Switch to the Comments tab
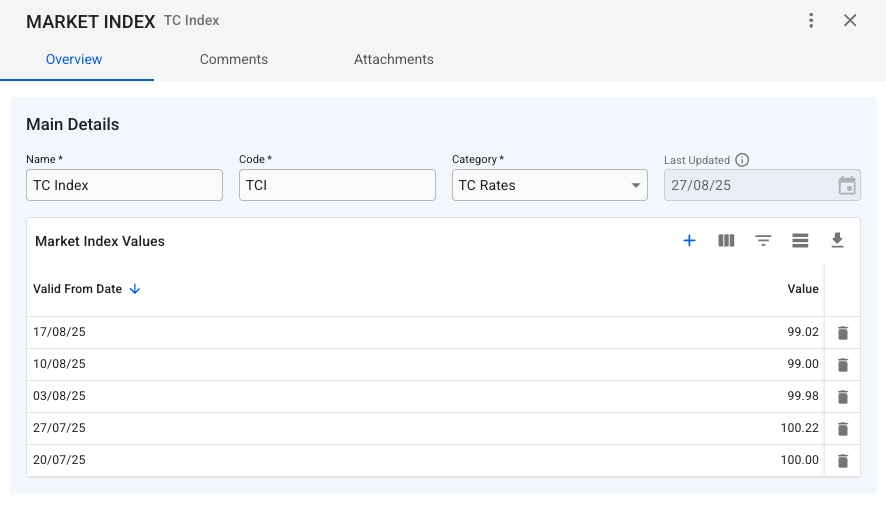 234,59
